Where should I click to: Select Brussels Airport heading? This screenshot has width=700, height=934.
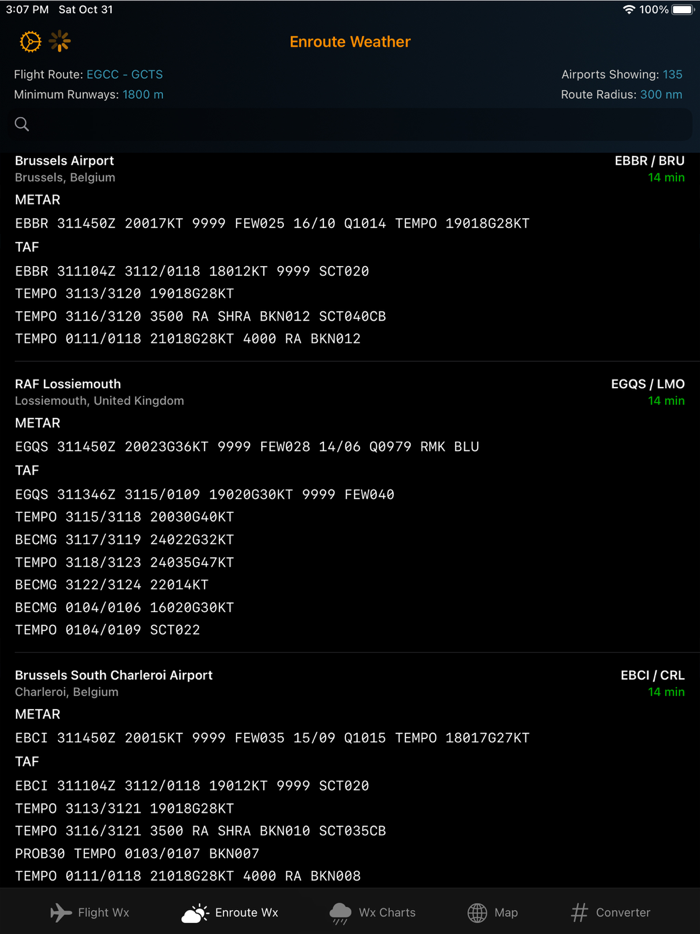coord(64,160)
